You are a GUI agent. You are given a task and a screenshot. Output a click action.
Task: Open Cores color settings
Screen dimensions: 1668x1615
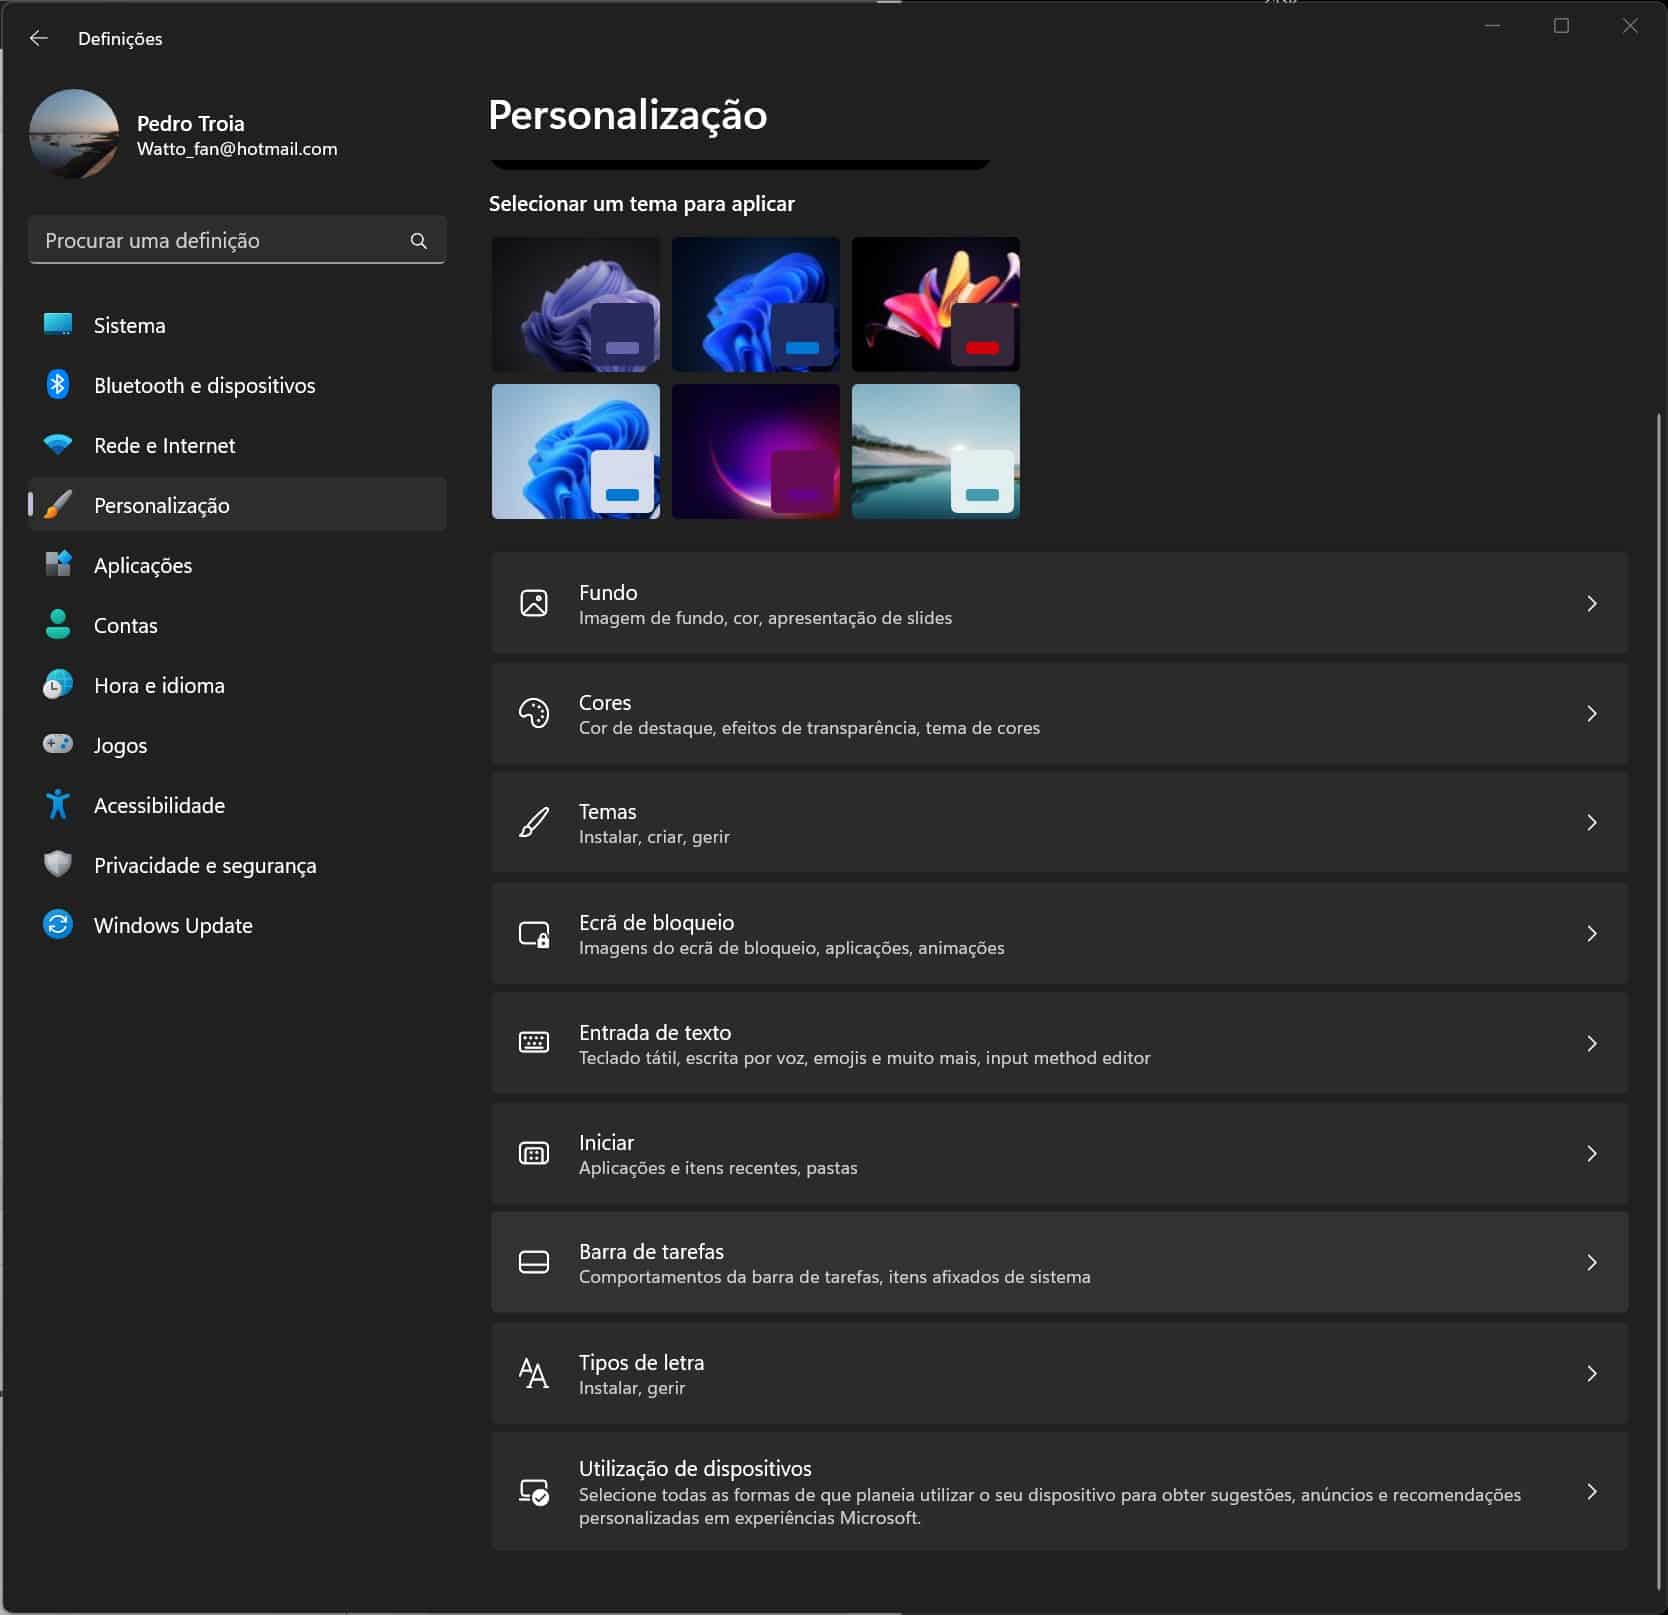1059,713
